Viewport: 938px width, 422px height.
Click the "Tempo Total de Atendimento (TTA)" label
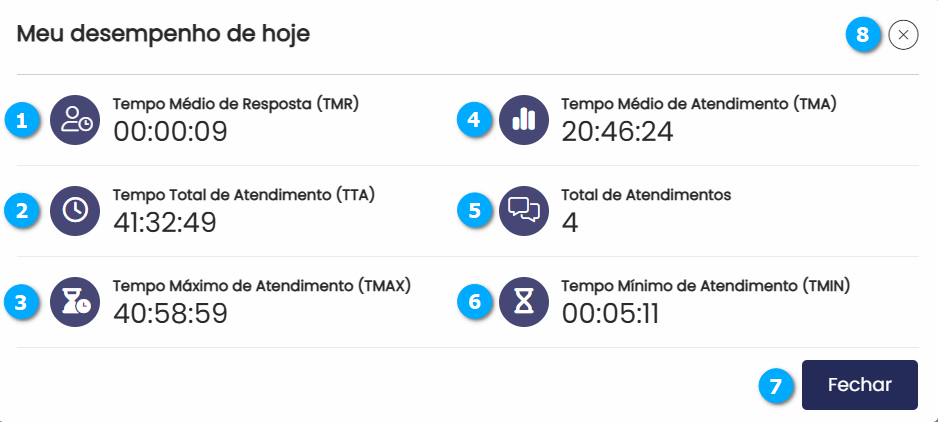(x=244, y=194)
